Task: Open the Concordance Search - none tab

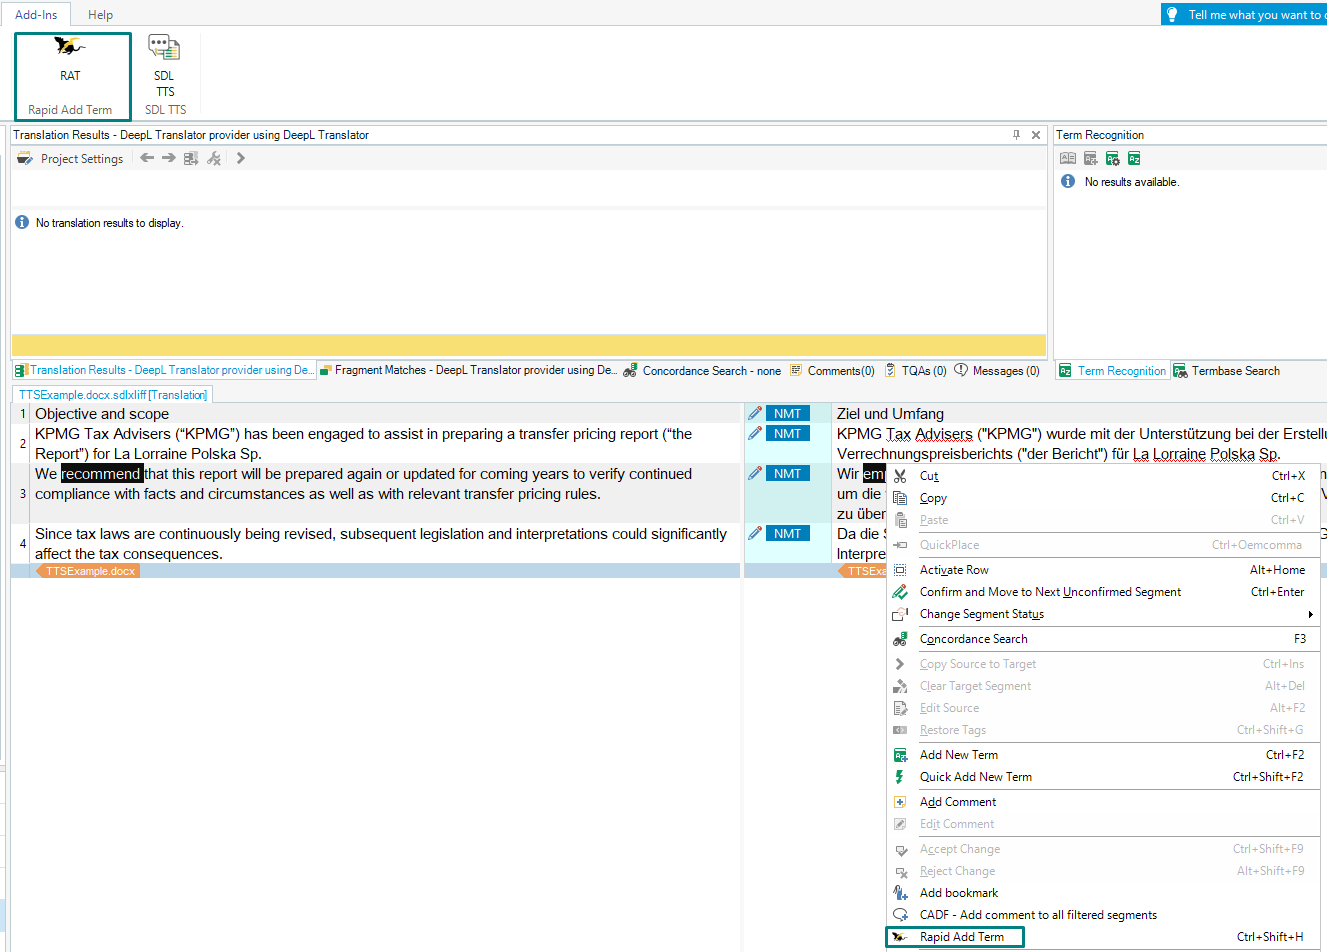Action: click(x=702, y=370)
